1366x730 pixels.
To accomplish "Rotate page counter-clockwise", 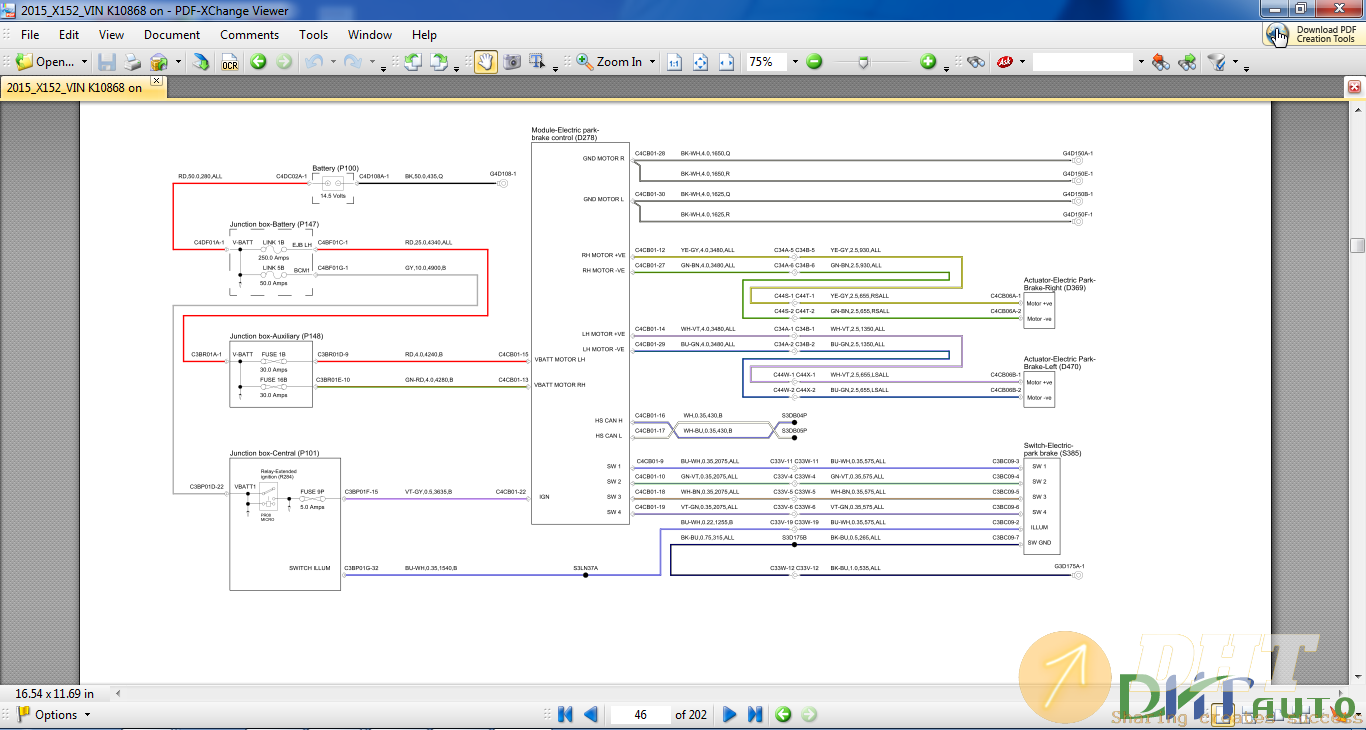I will pos(413,62).
